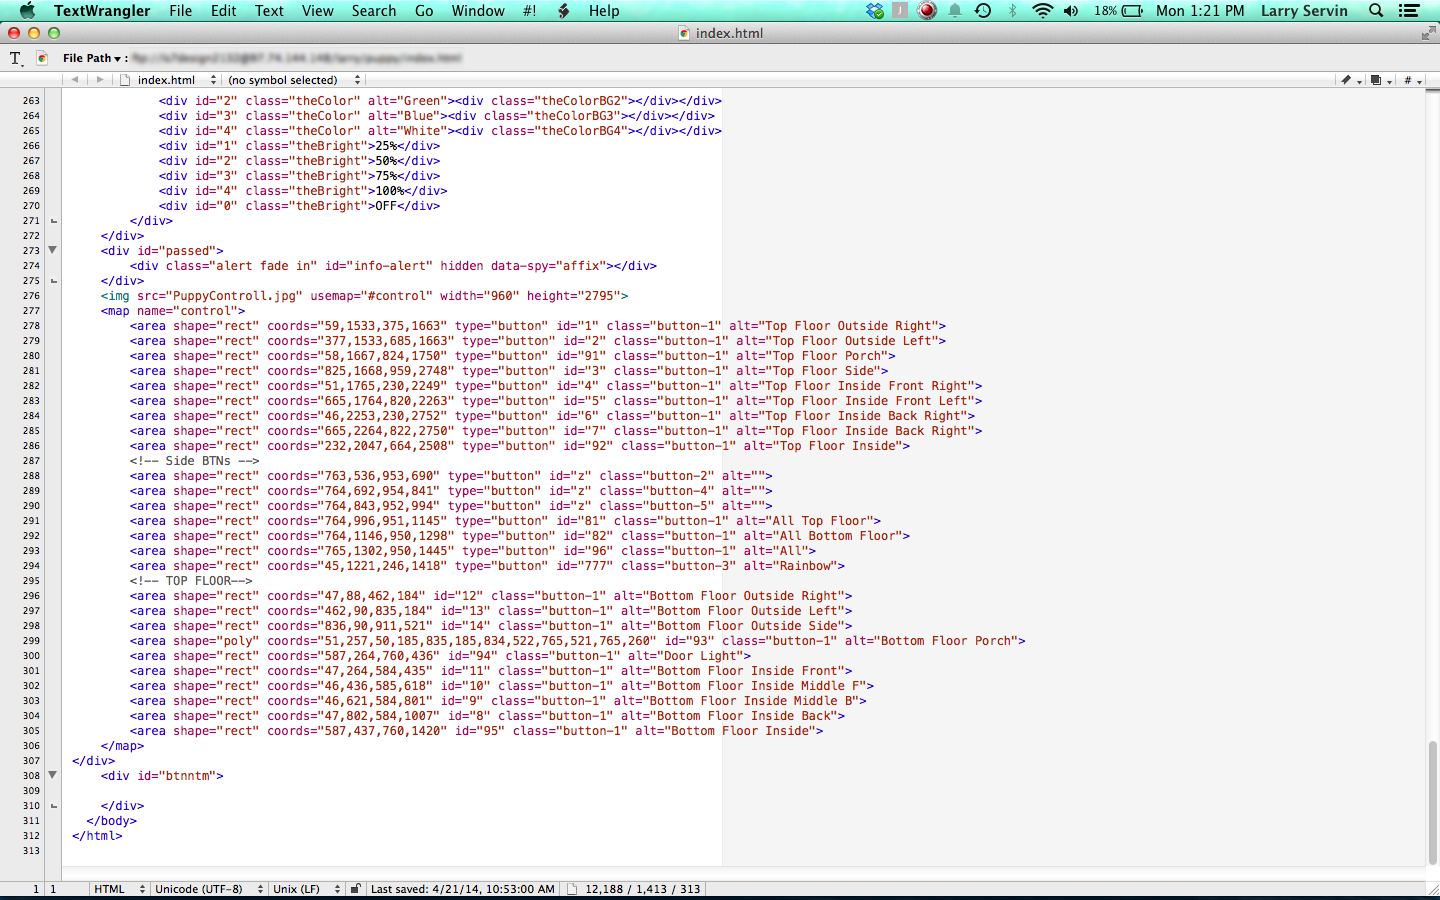The image size is (1440, 900).
Task: Click the 'TOP FLOOR' comment on line 295
Action: point(191,581)
